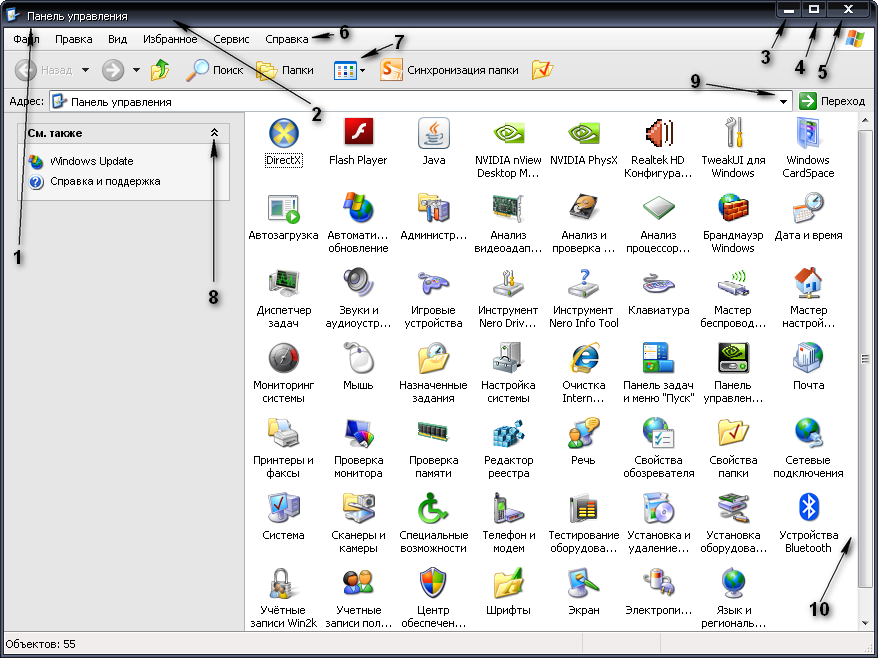Open the Речь icon
The image size is (878, 658).
(583, 433)
